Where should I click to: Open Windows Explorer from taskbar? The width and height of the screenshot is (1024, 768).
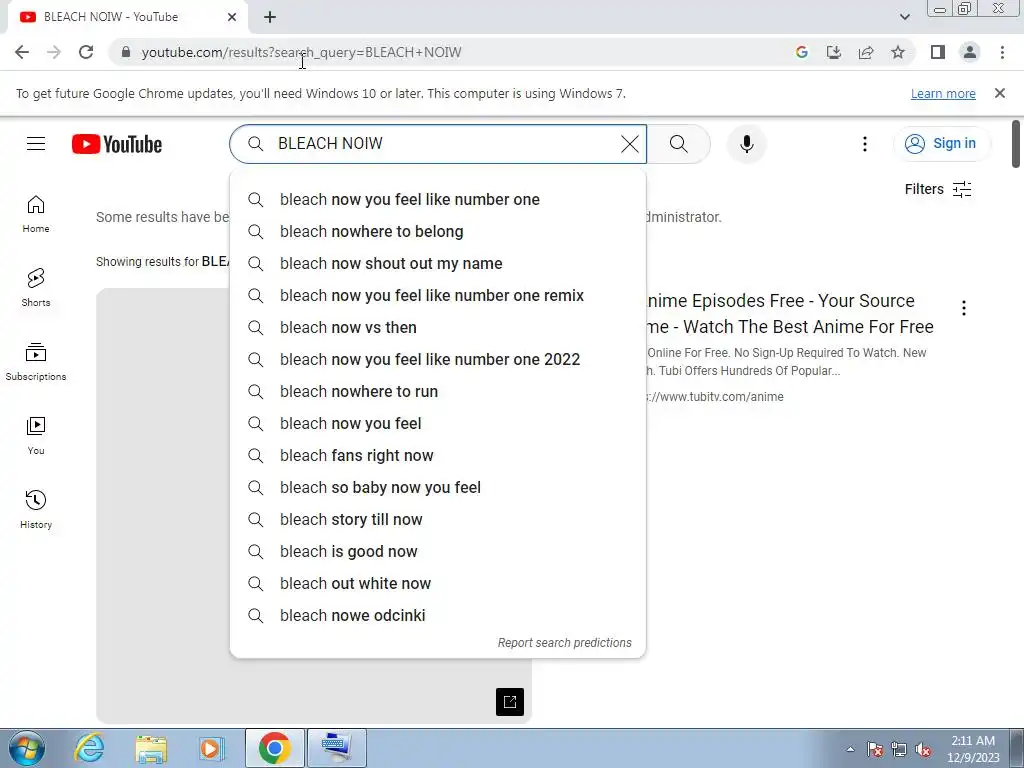pos(151,748)
